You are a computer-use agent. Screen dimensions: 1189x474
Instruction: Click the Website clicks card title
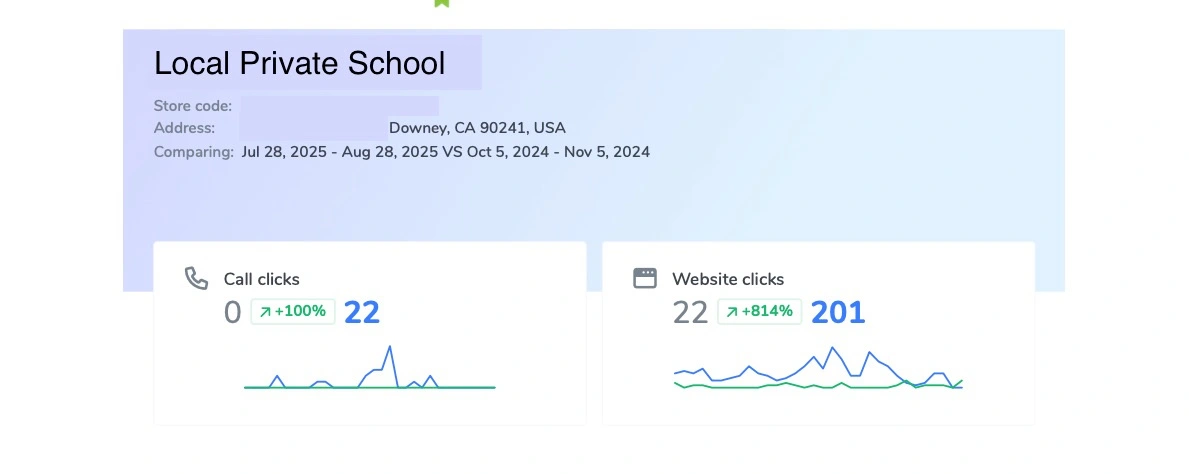[728, 279]
